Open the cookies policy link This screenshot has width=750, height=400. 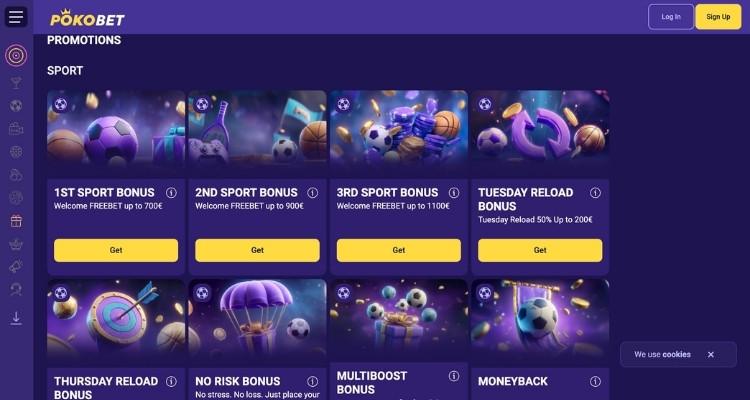(x=676, y=355)
